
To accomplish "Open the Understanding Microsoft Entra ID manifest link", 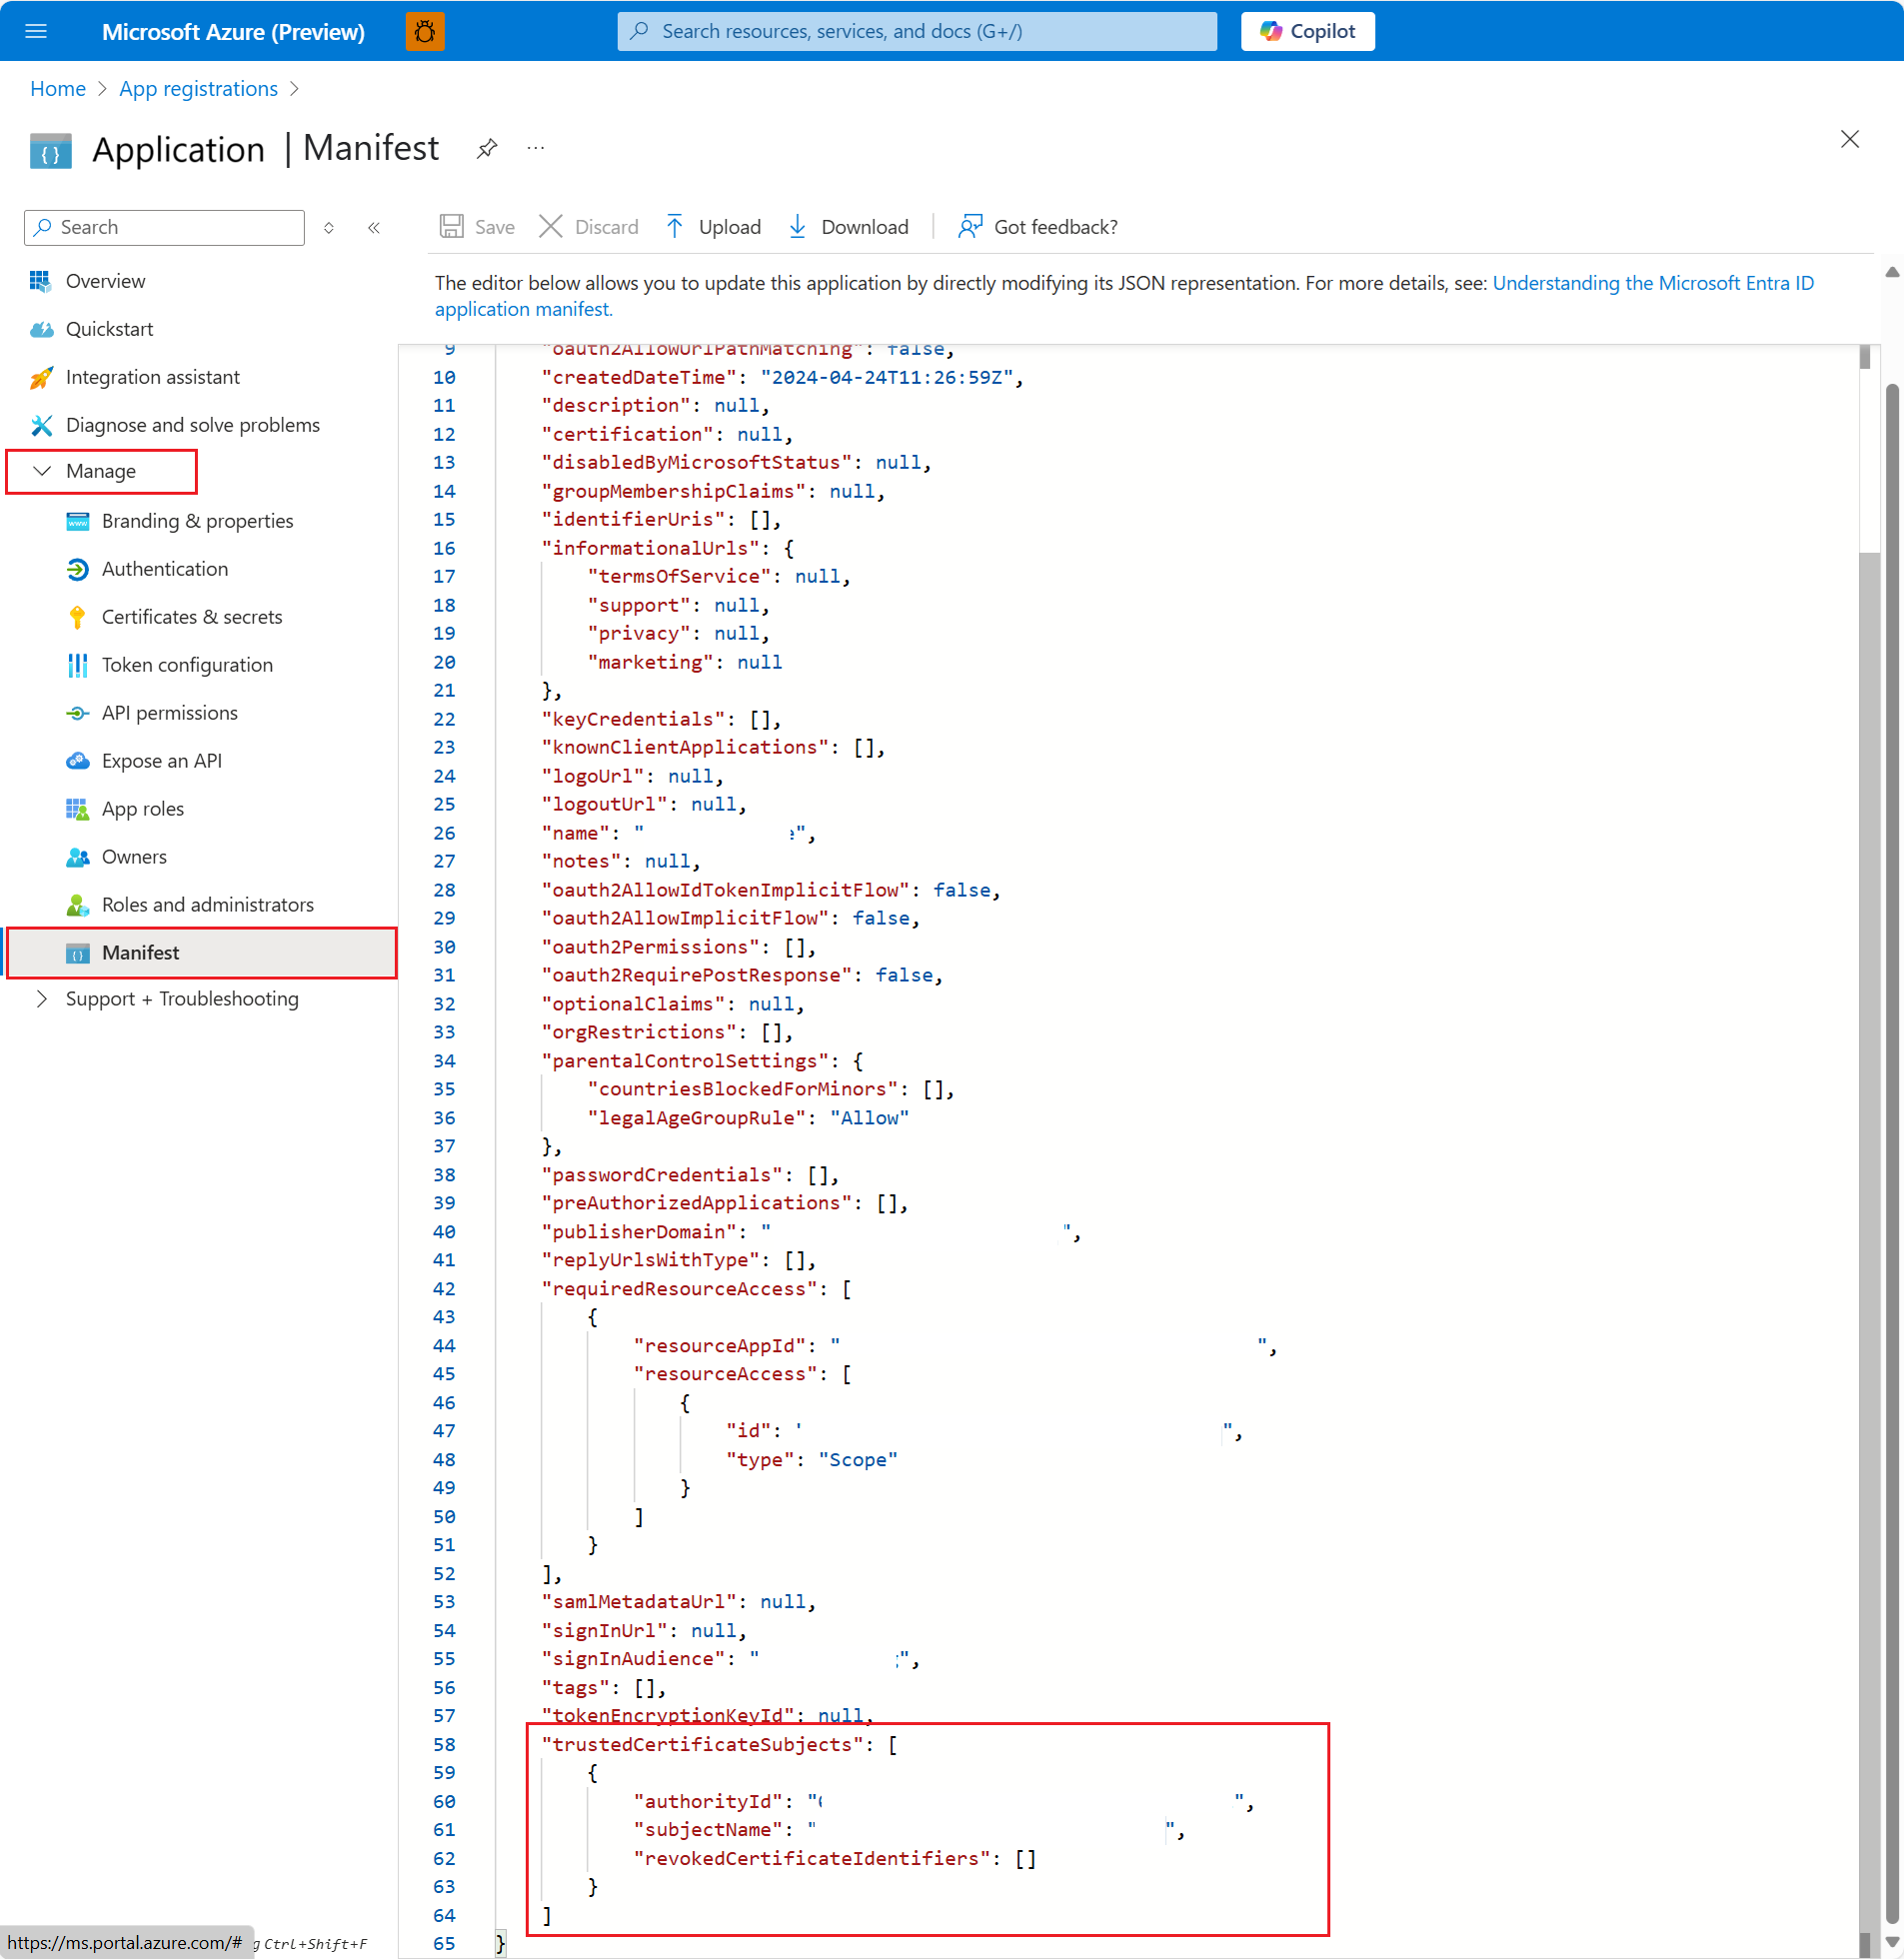I will tap(1652, 283).
